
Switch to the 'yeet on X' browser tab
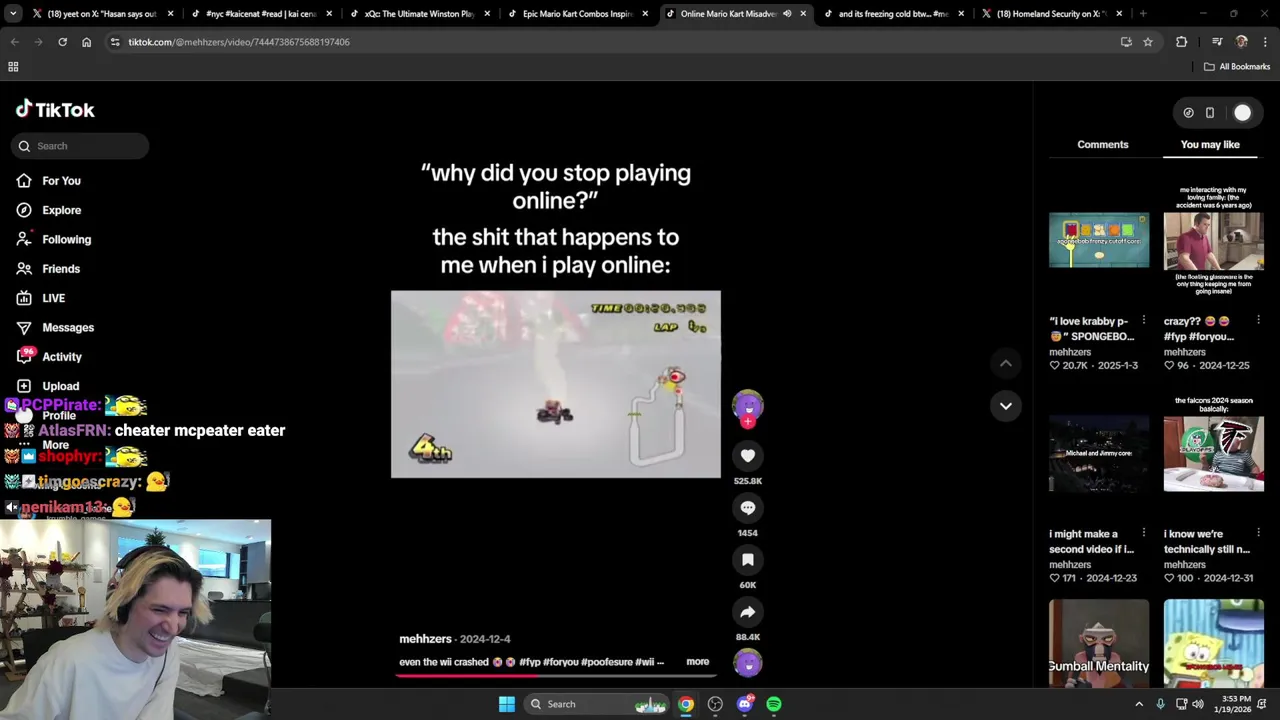[x=102, y=14]
